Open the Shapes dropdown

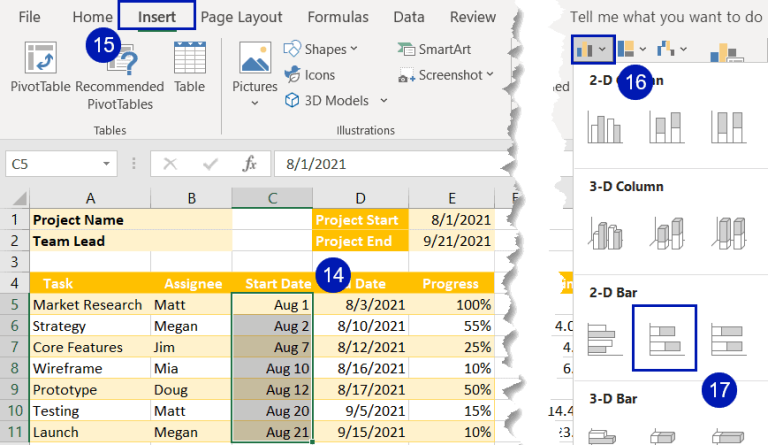click(320, 49)
